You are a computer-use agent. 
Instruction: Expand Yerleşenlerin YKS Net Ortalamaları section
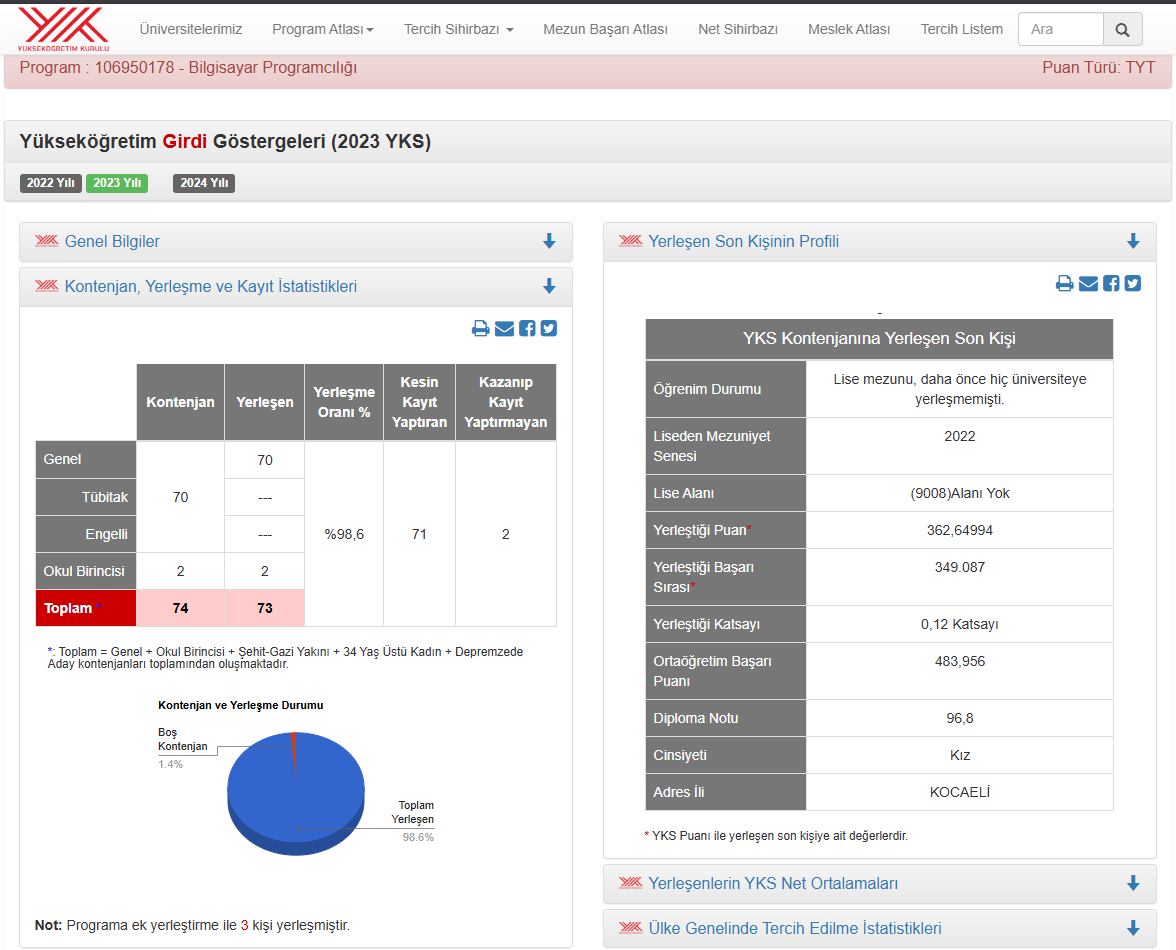pyautogui.click(x=879, y=883)
